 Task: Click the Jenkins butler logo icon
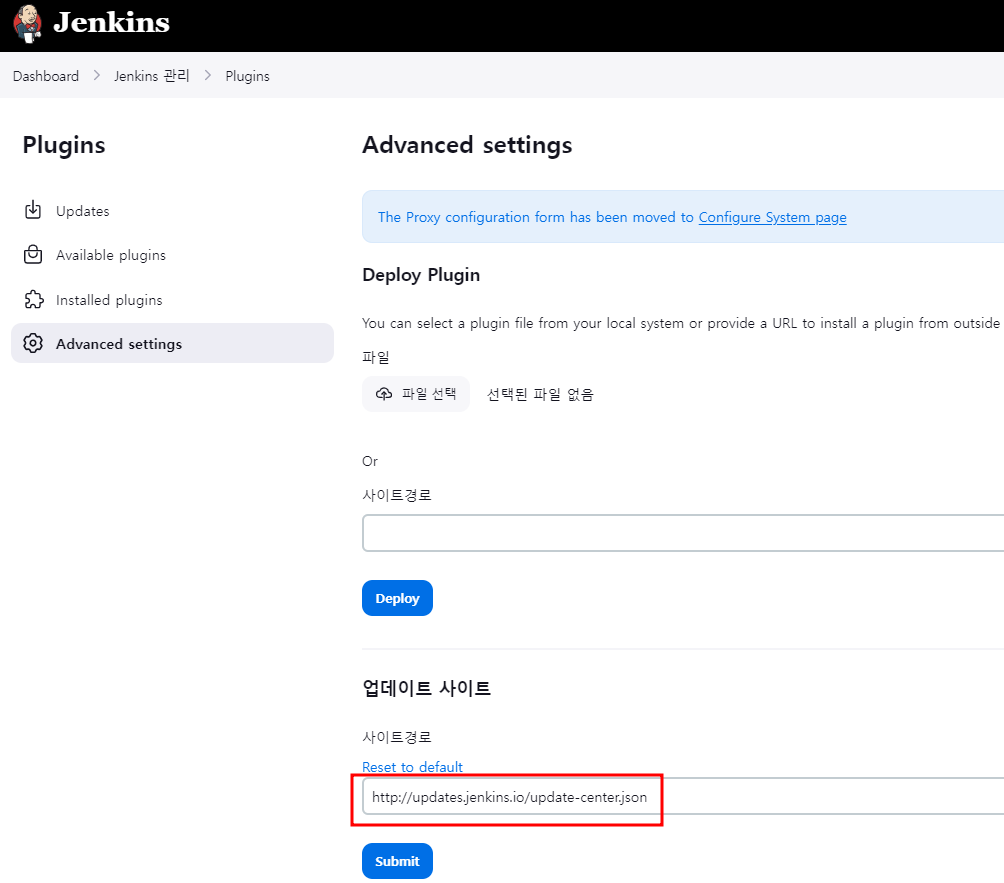pos(28,24)
